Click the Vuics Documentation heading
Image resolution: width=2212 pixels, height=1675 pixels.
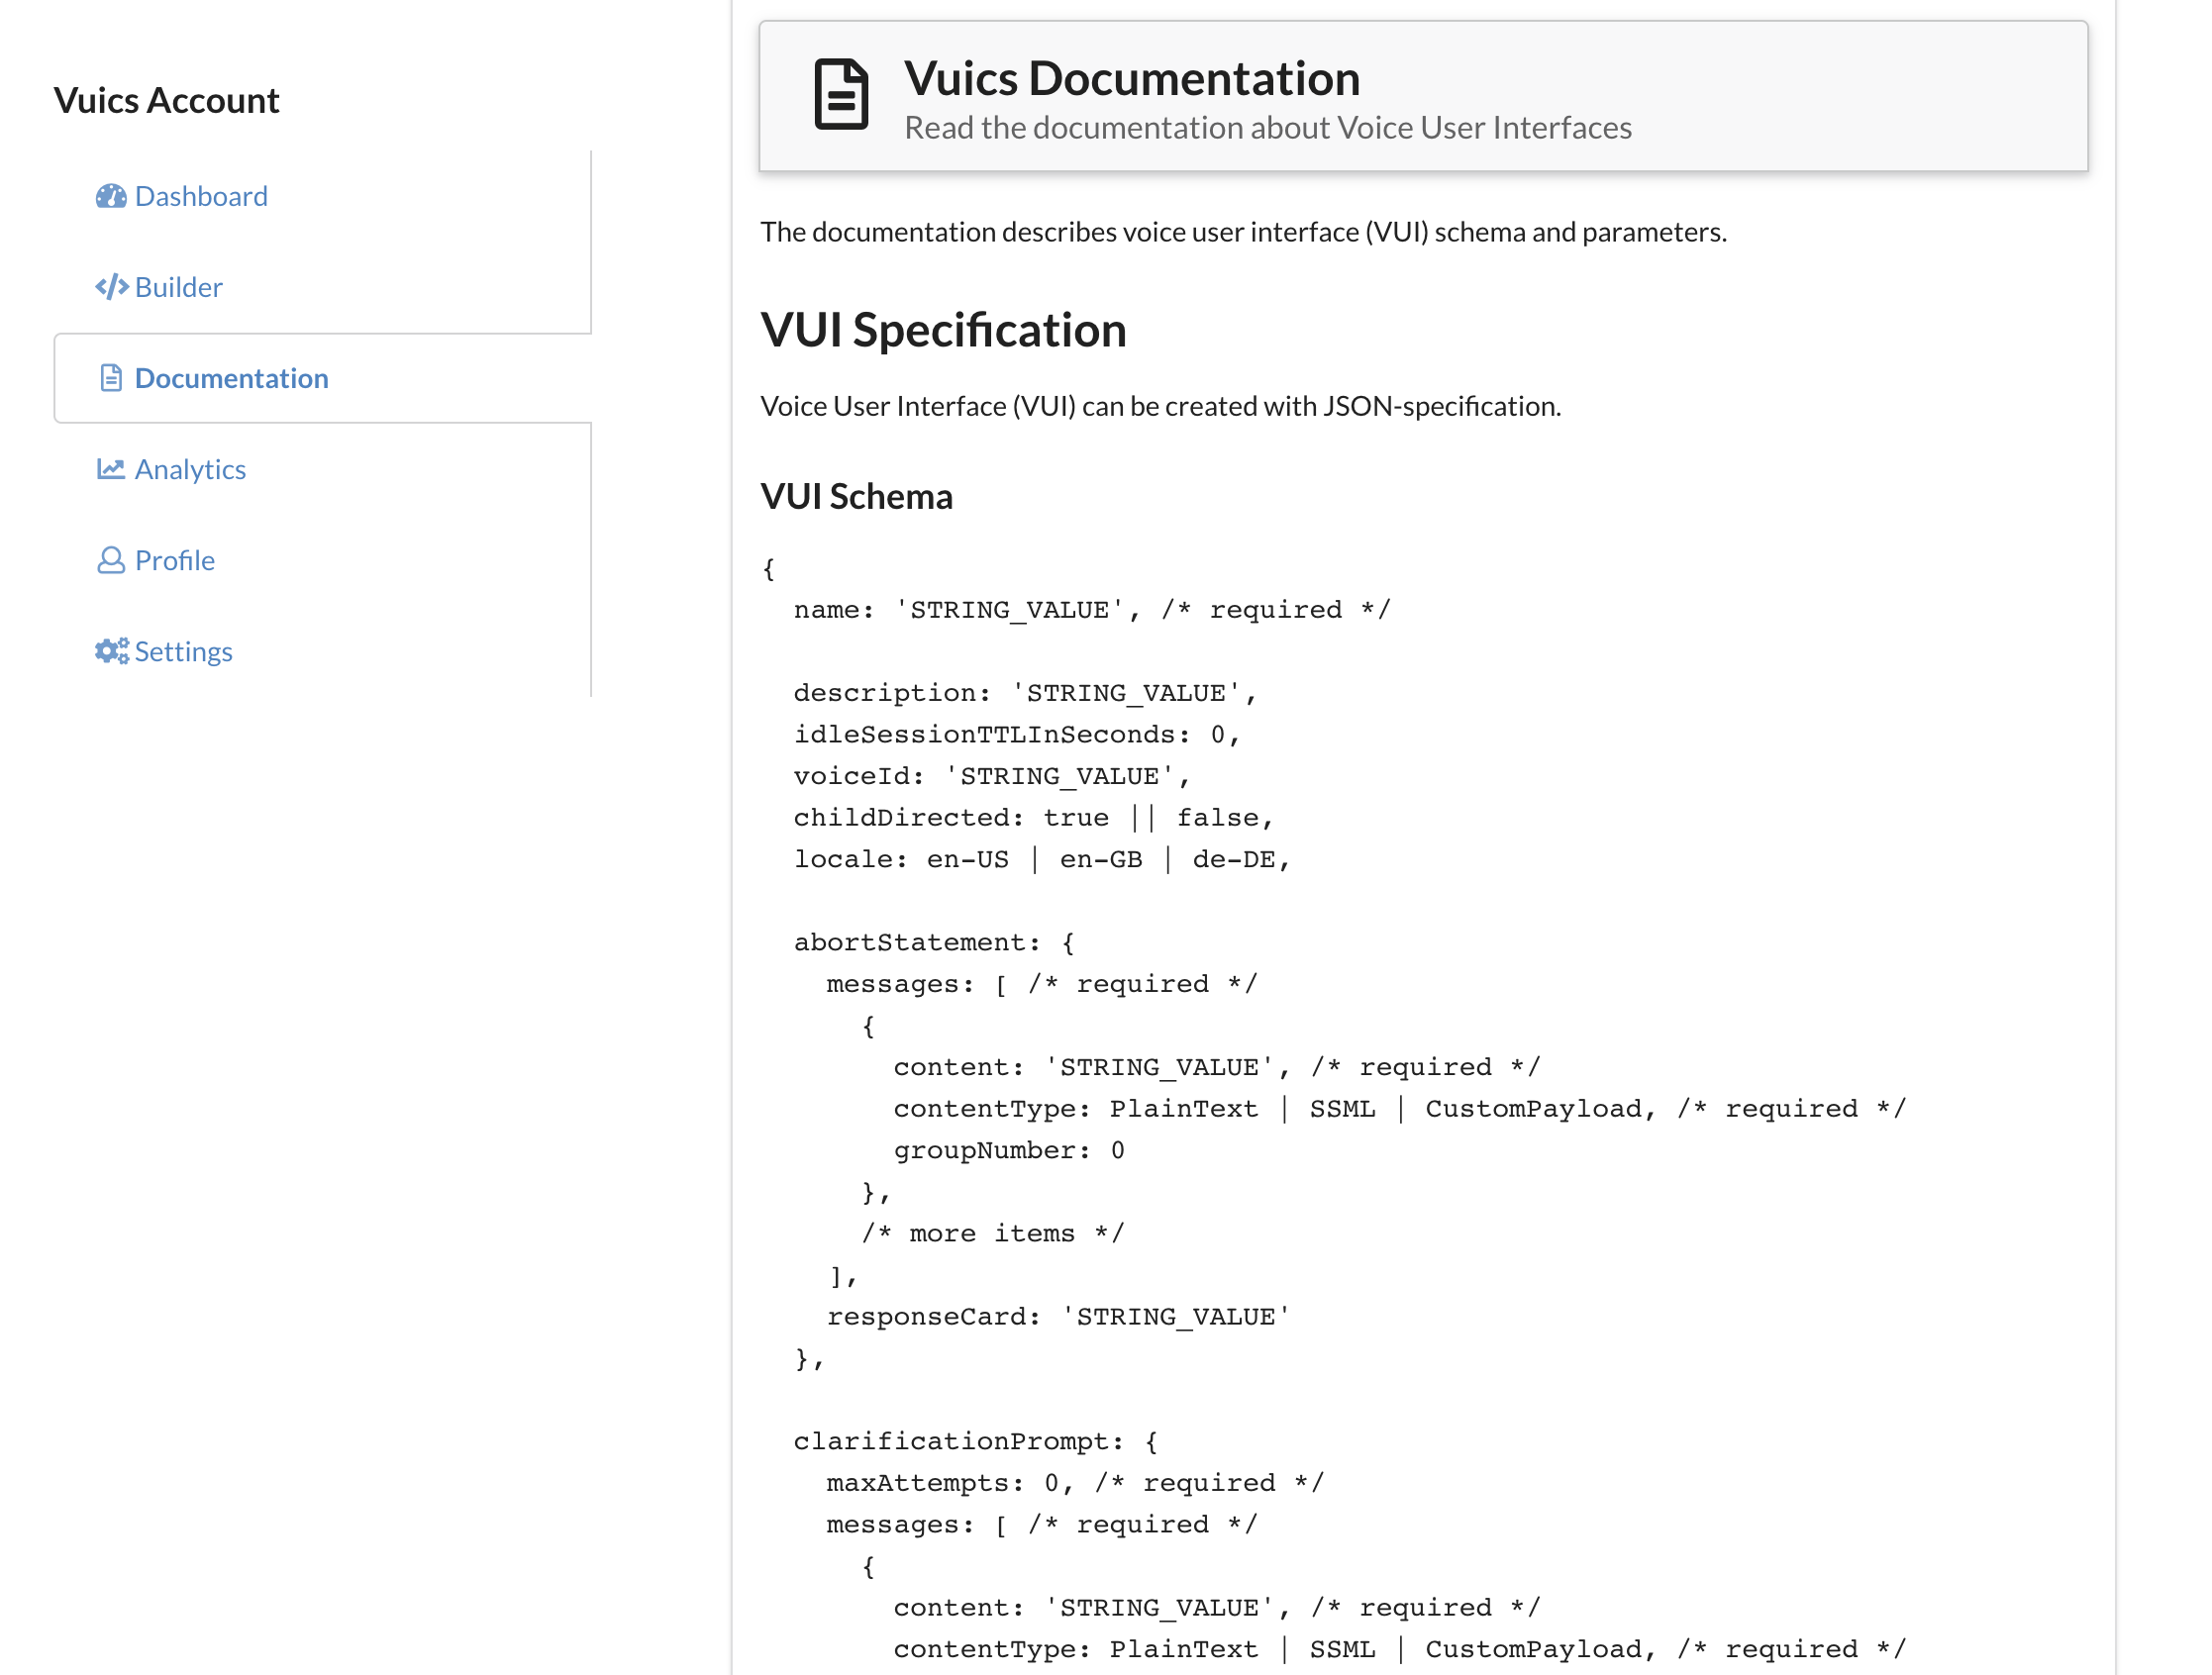1131,78
